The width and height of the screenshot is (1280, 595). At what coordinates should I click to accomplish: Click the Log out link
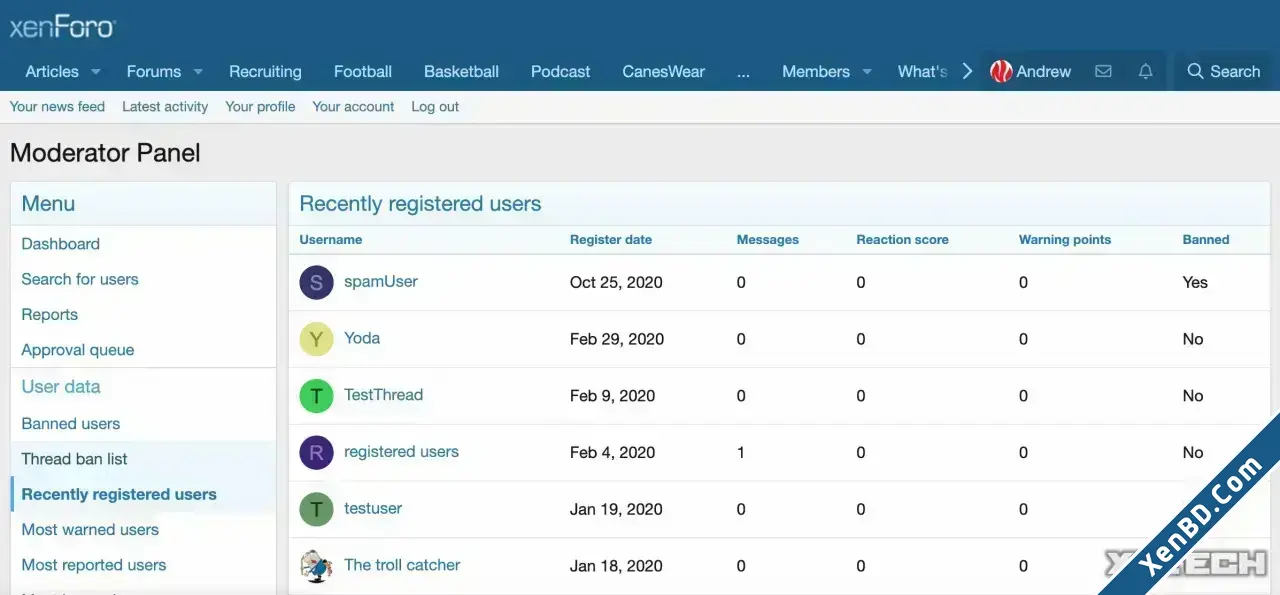(x=435, y=107)
